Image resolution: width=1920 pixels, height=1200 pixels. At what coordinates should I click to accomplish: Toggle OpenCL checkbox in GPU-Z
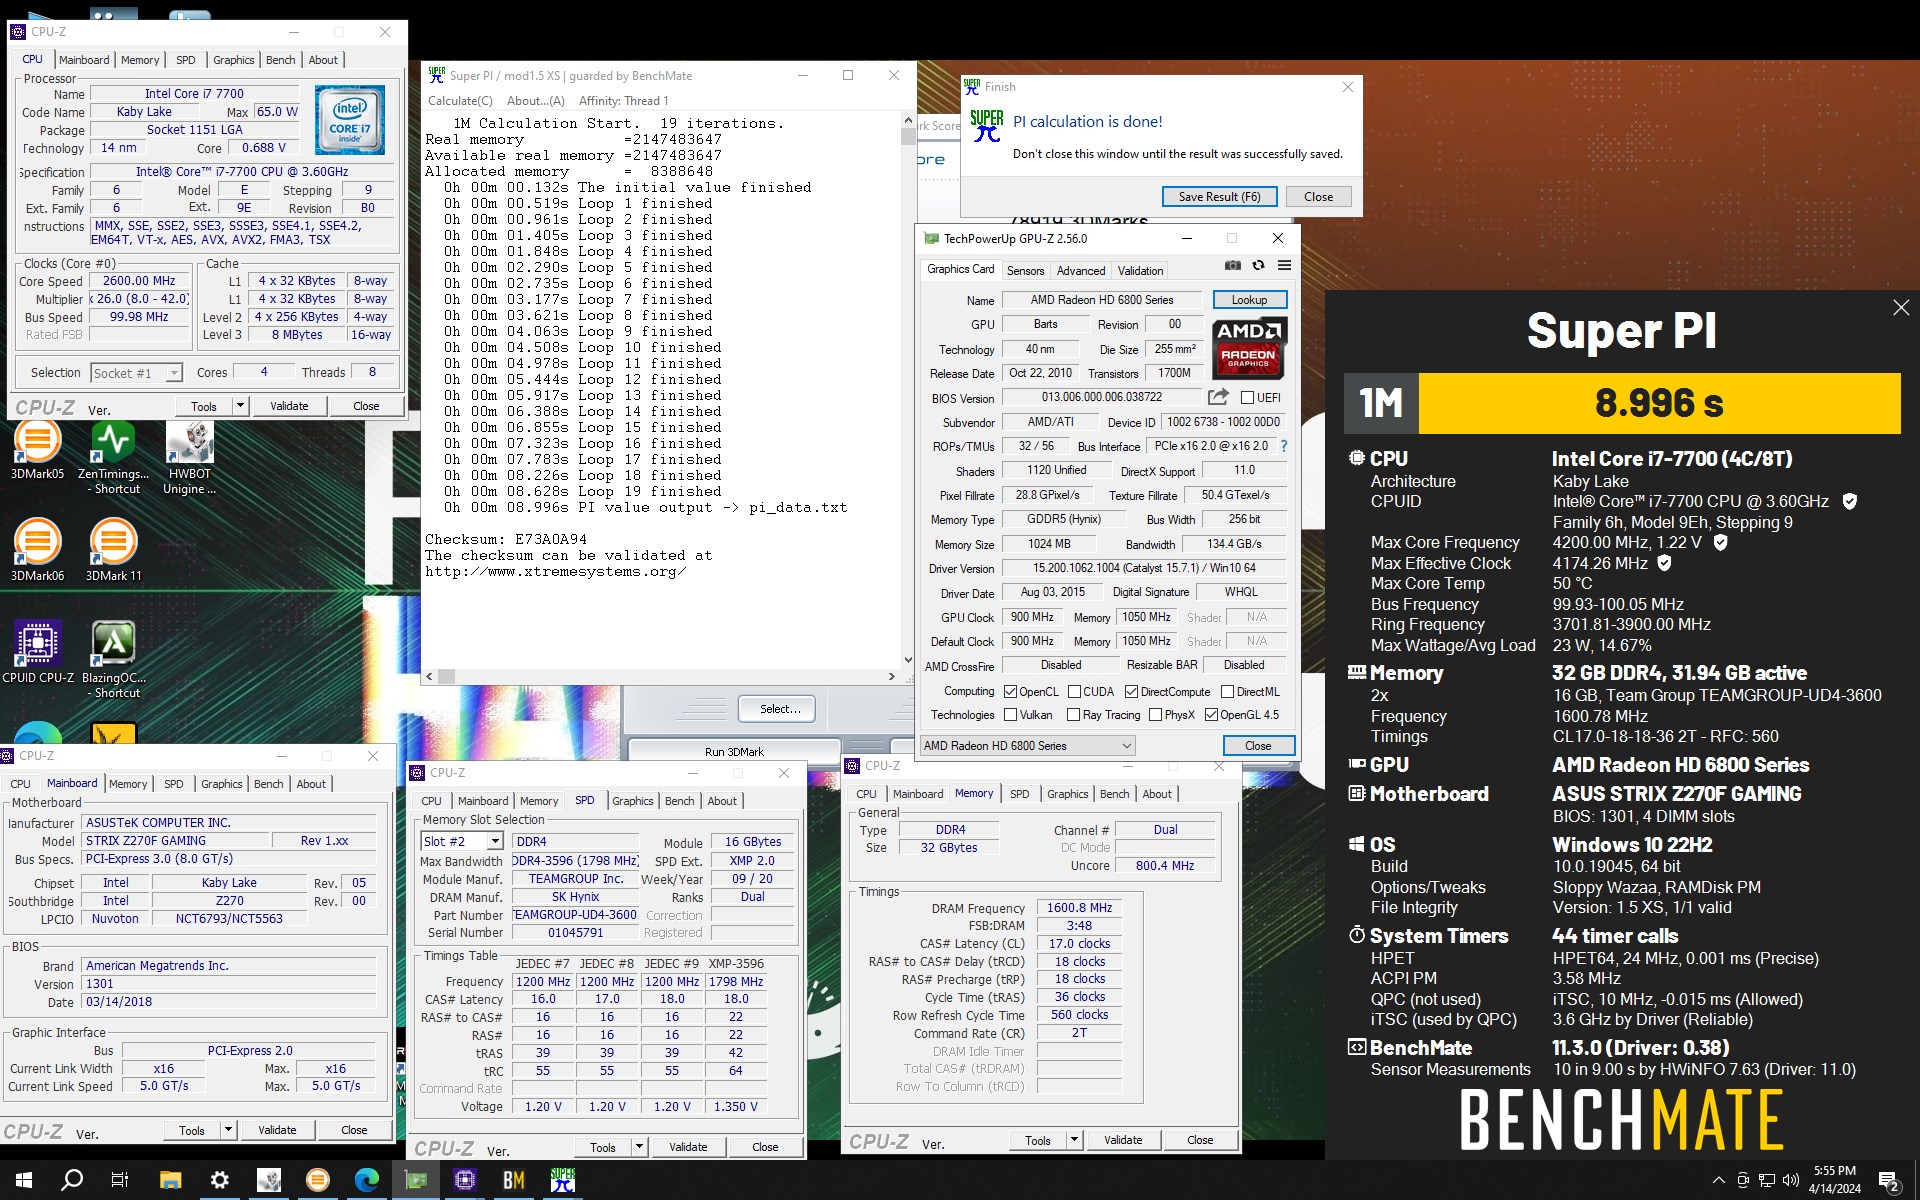1010,692
